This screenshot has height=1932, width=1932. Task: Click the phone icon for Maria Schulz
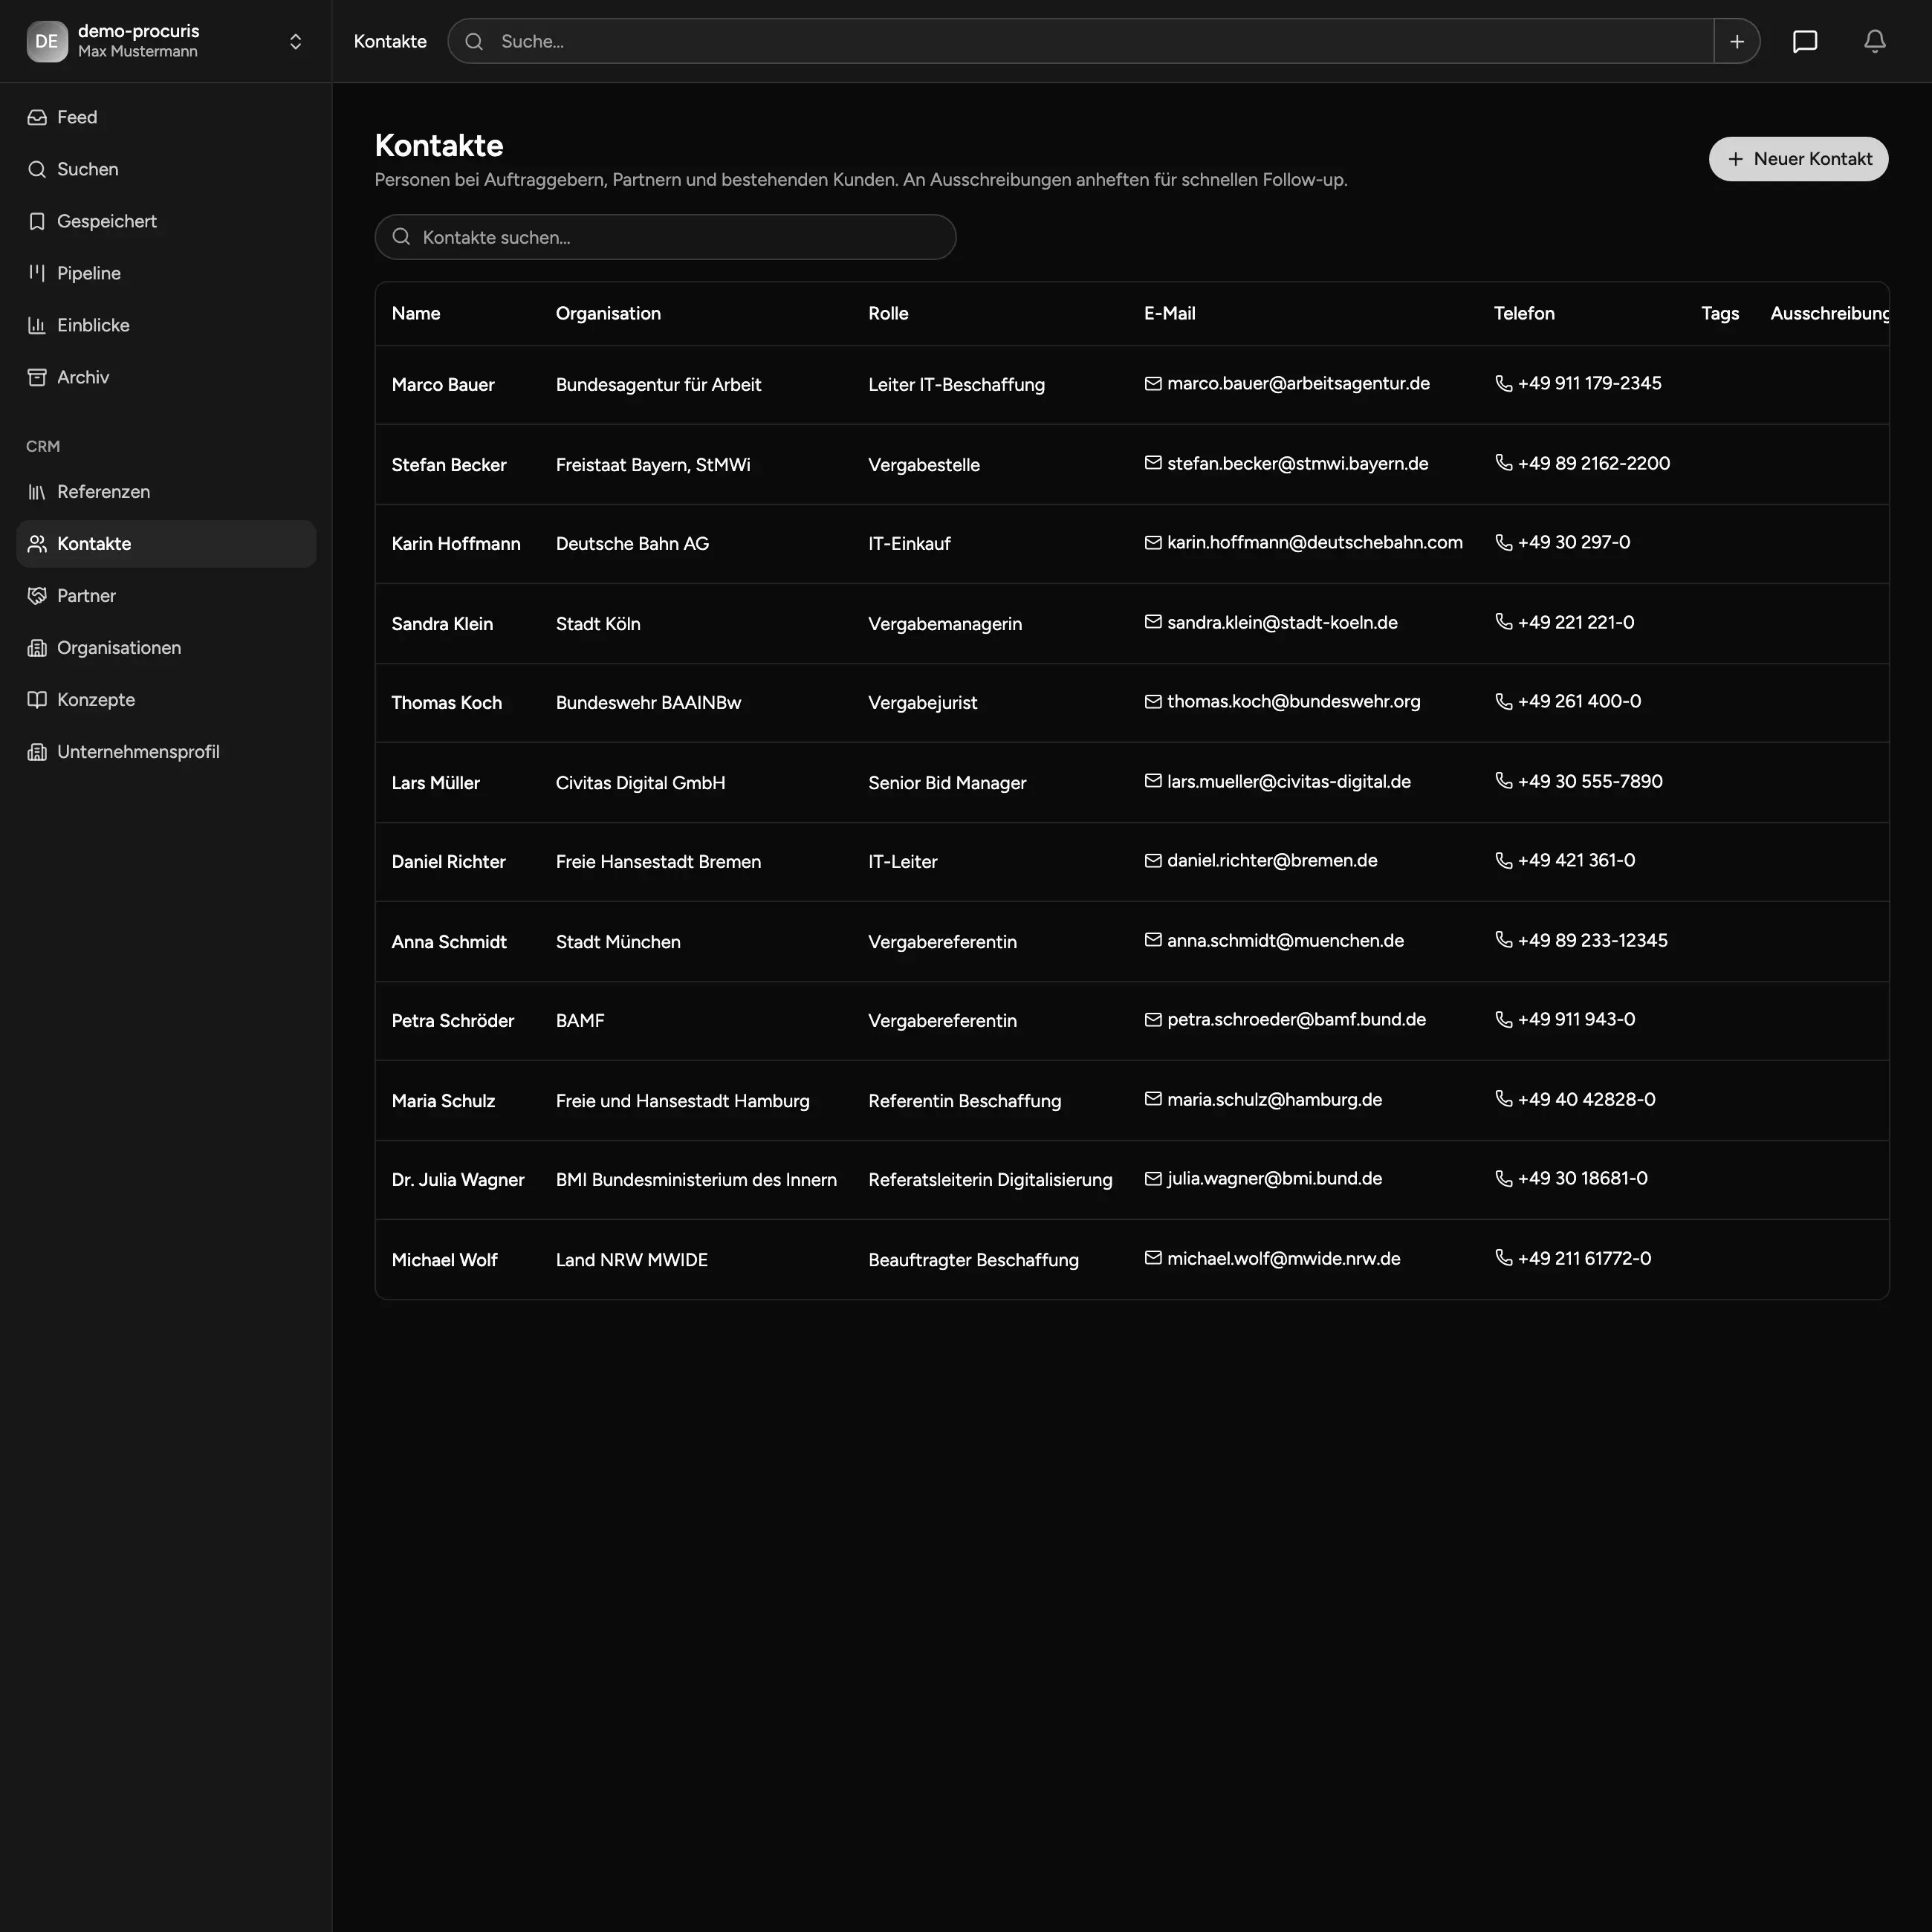1503,1099
